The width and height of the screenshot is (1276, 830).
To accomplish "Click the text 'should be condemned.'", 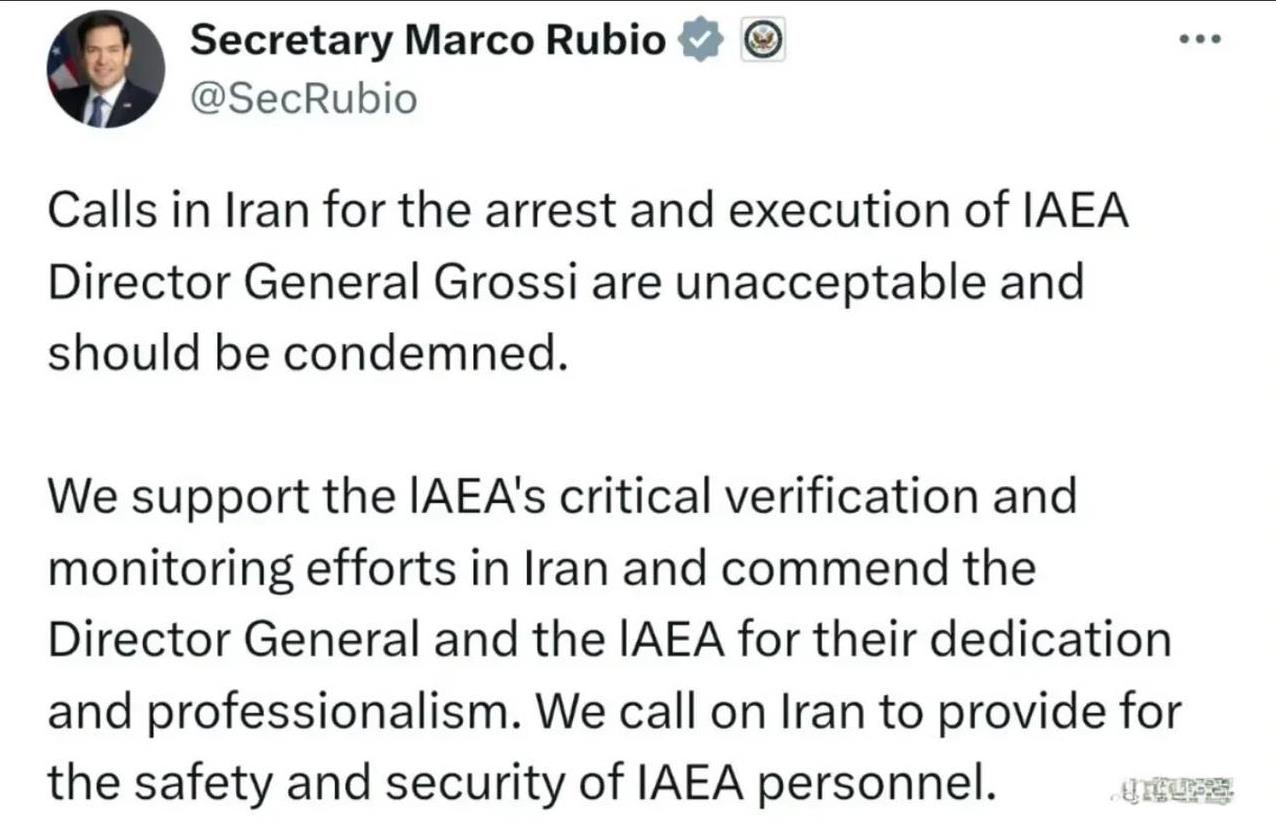I will [308, 353].
